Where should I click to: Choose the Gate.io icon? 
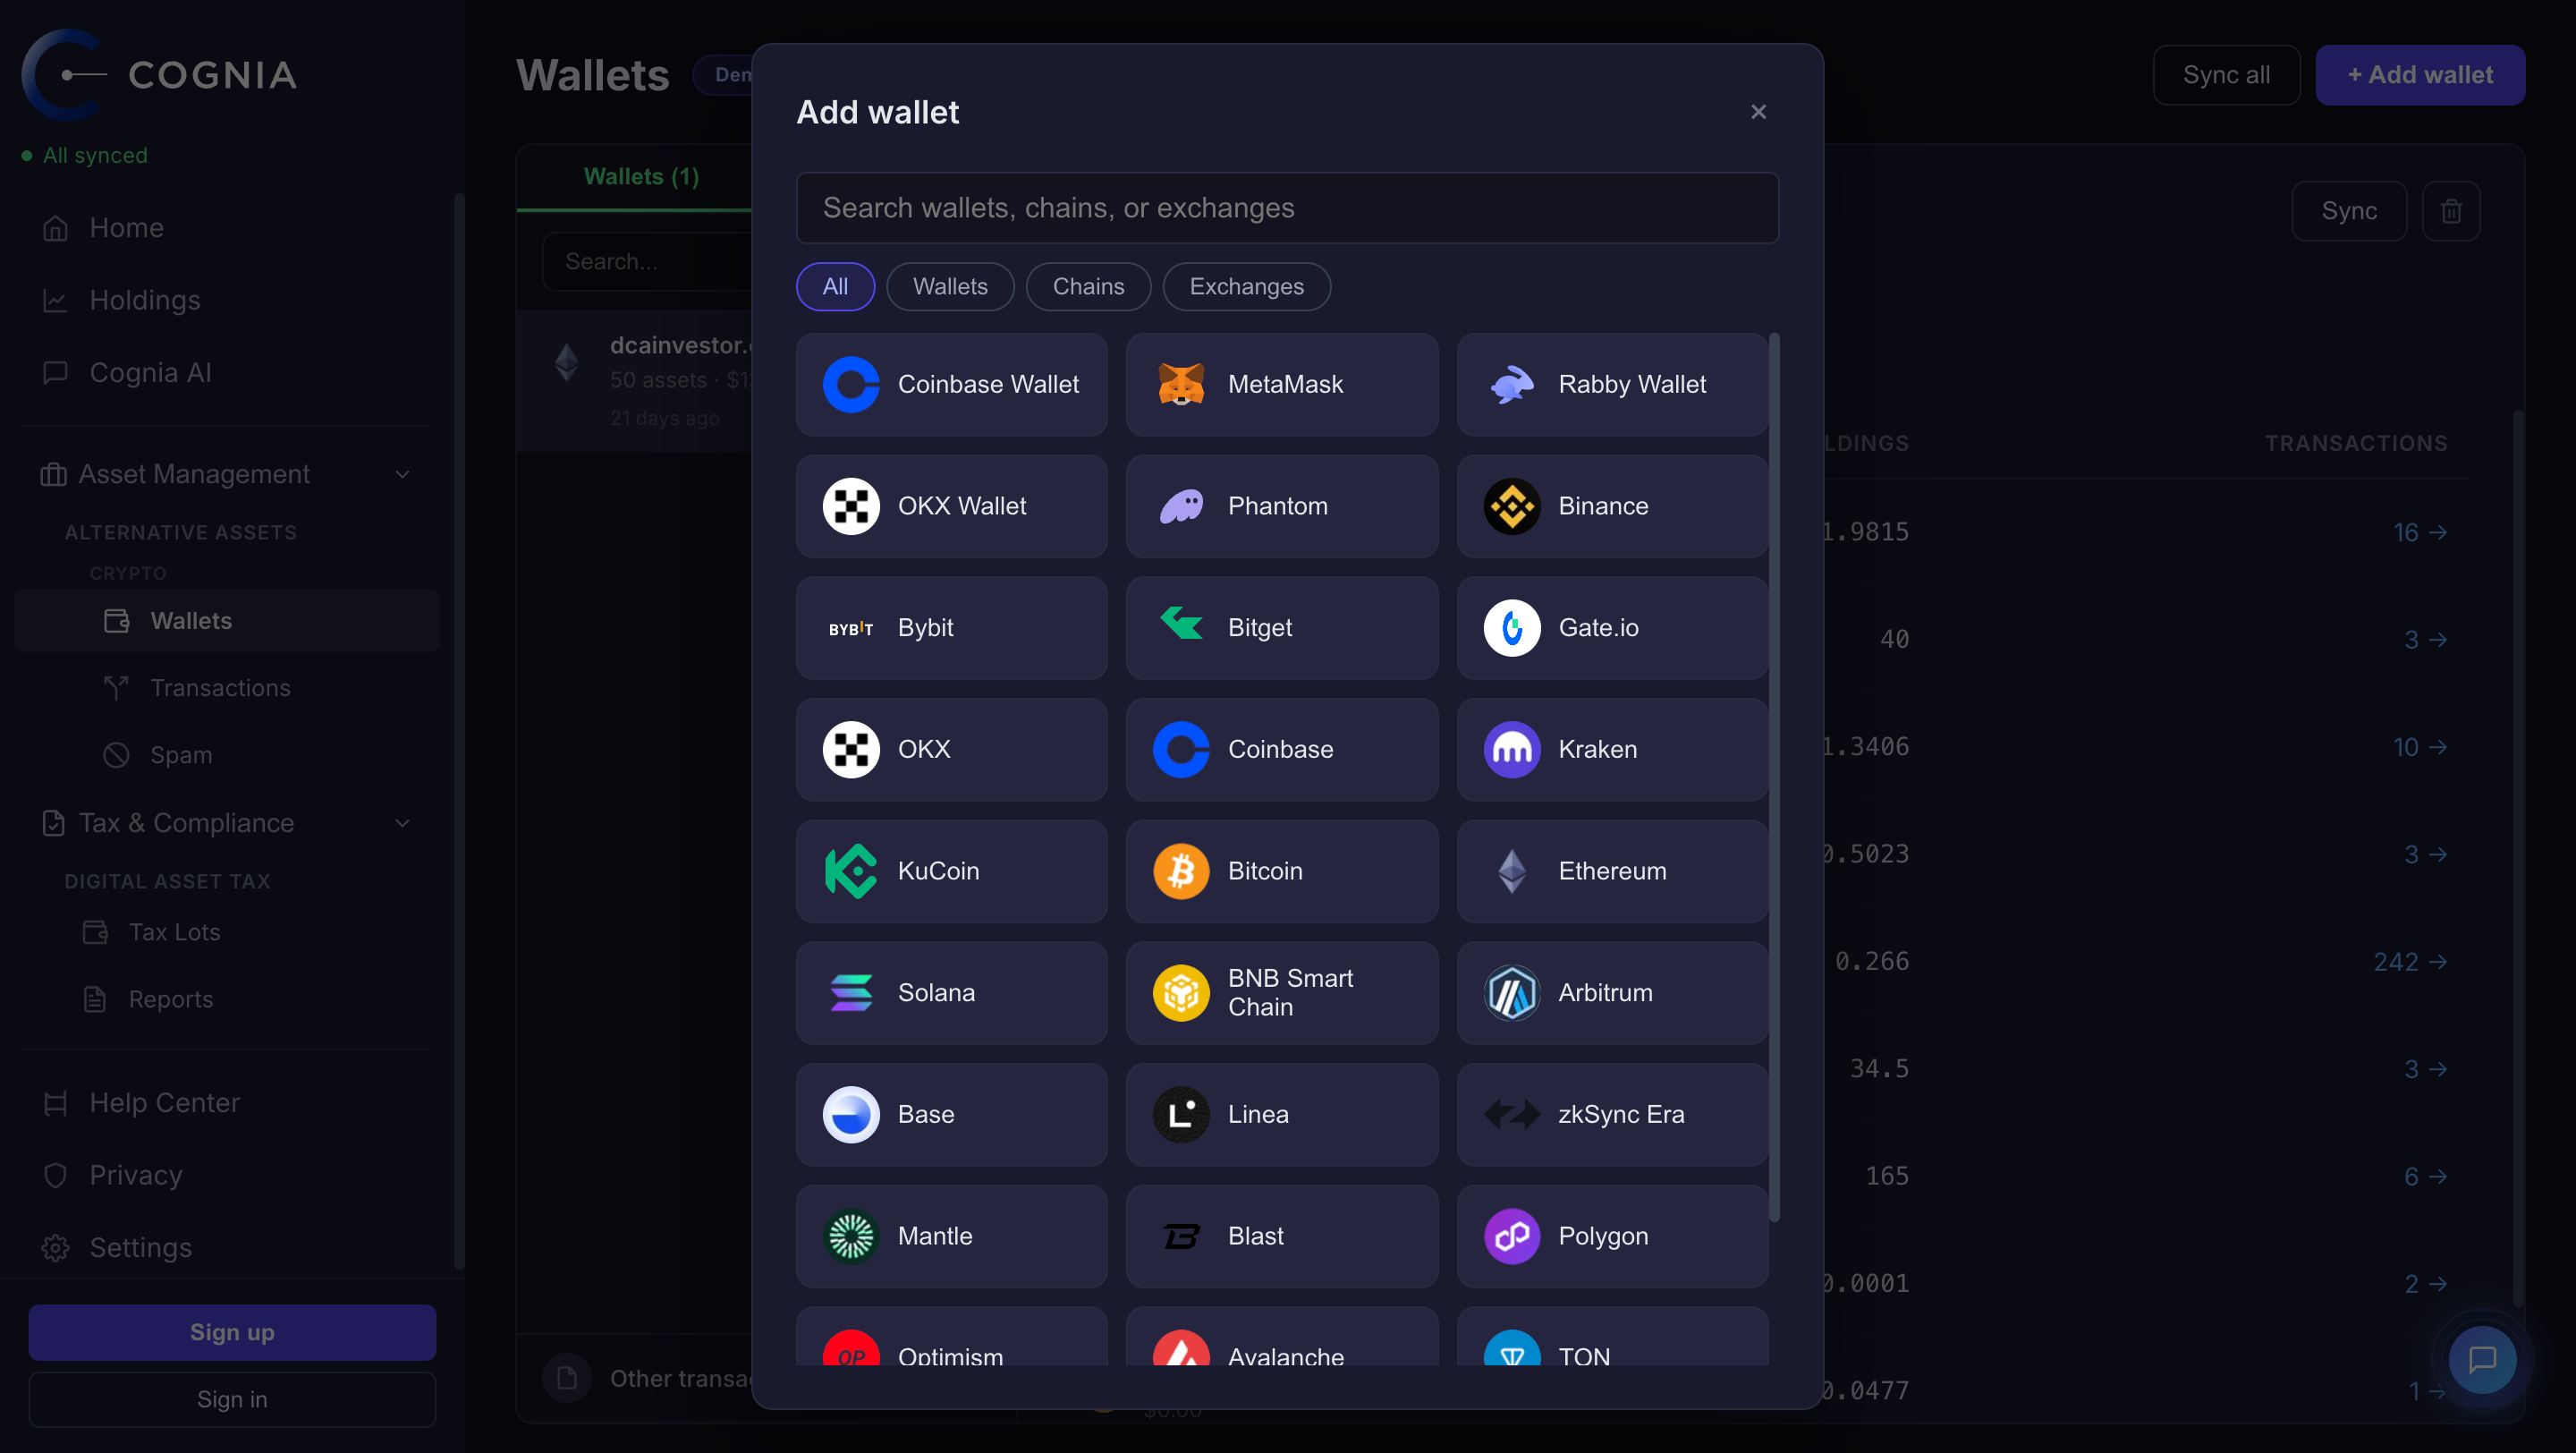coord(1512,628)
